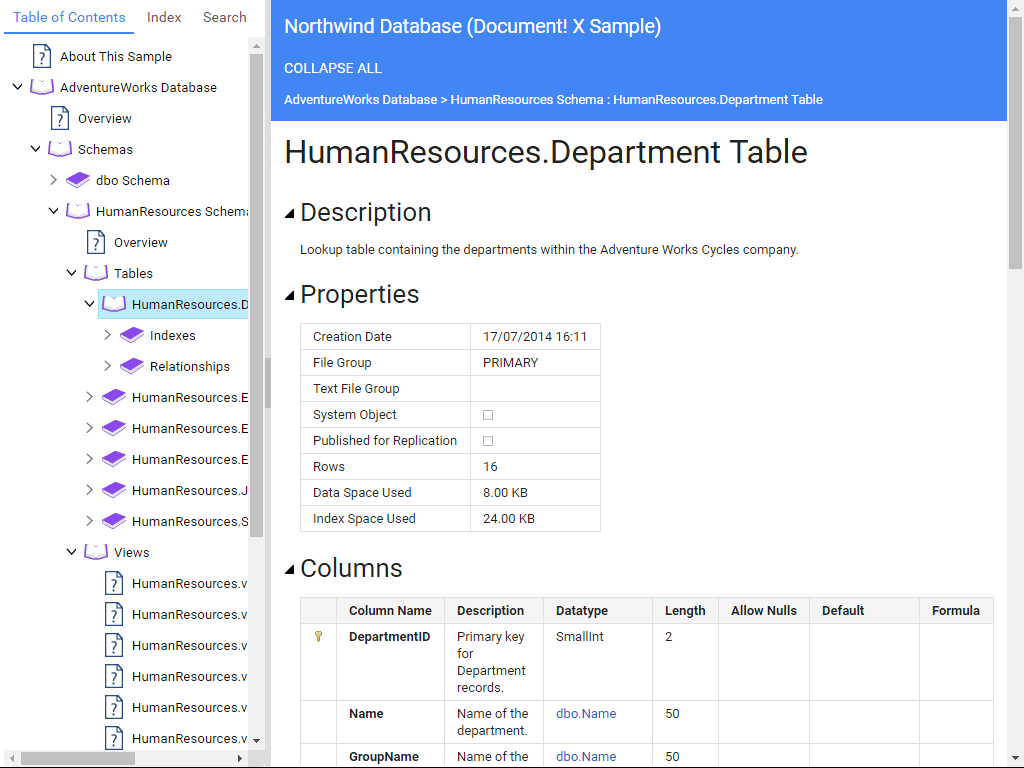
Task: Click the HumanResources.J closed book icon
Action: point(114,490)
